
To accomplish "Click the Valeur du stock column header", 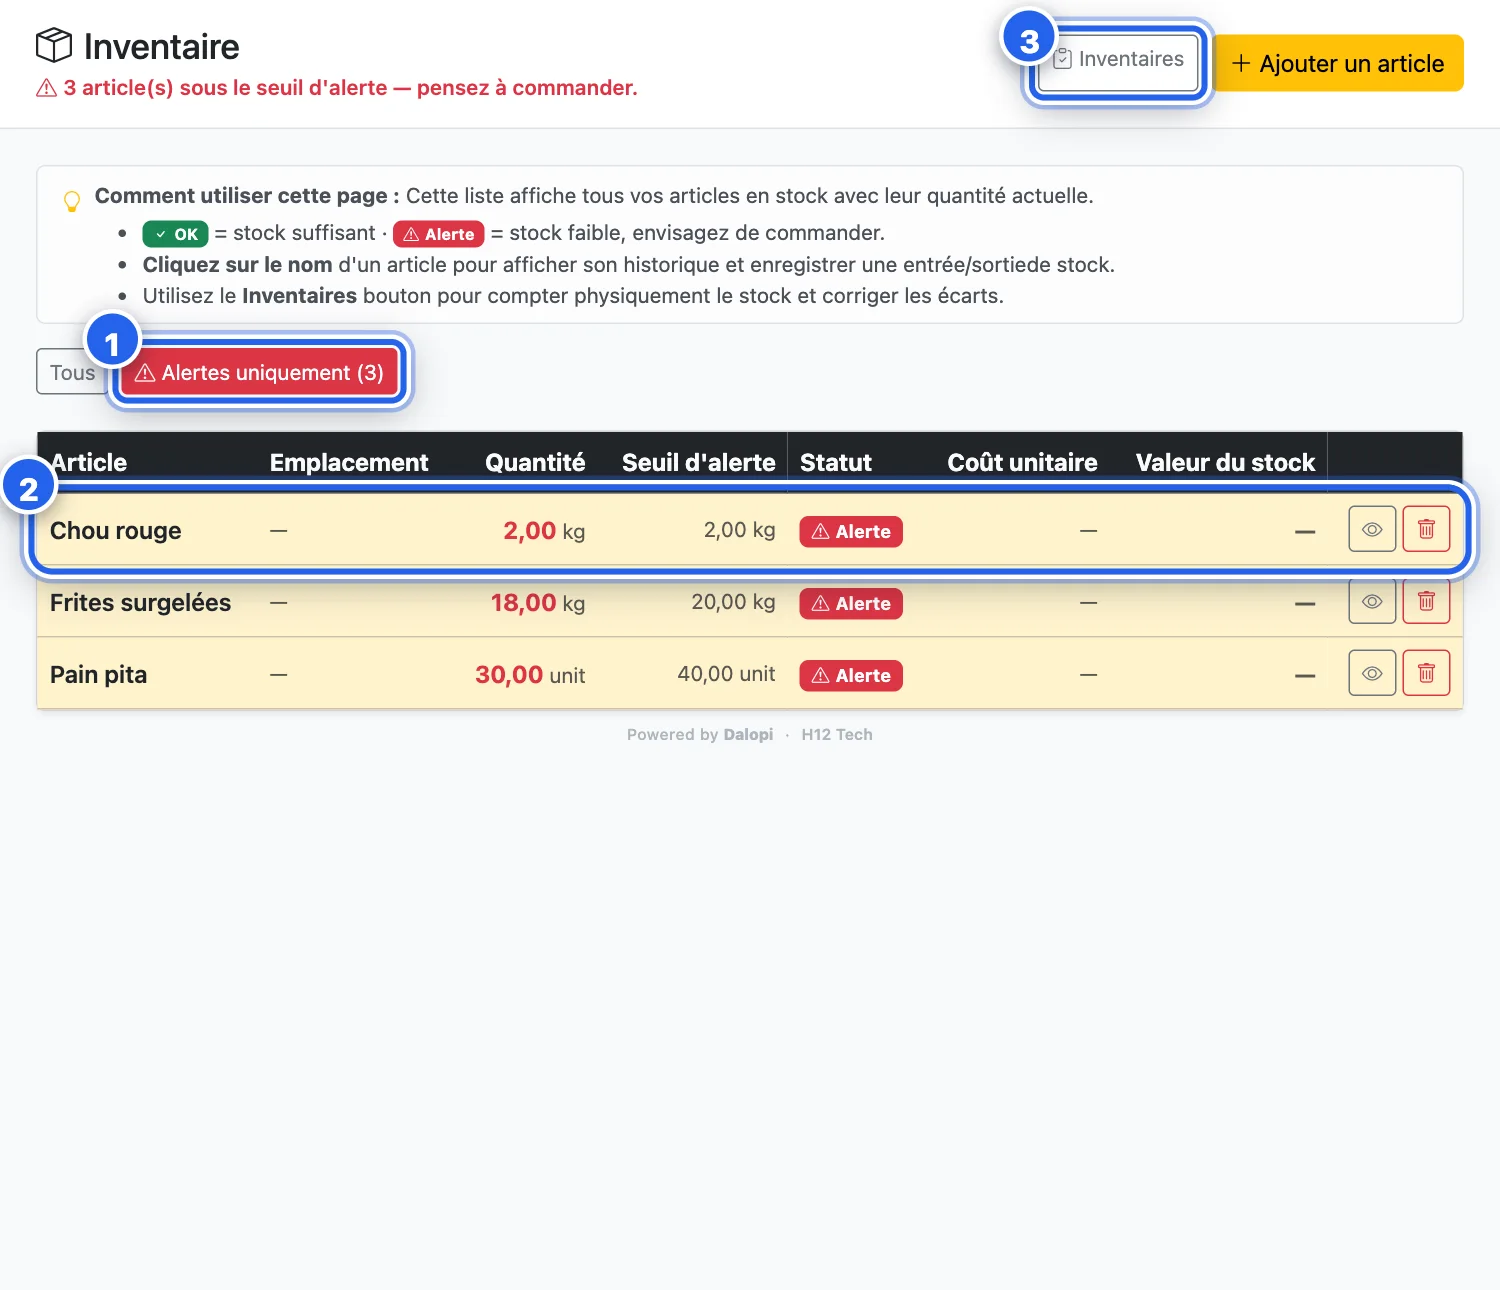I will pyautogui.click(x=1225, y=462).
